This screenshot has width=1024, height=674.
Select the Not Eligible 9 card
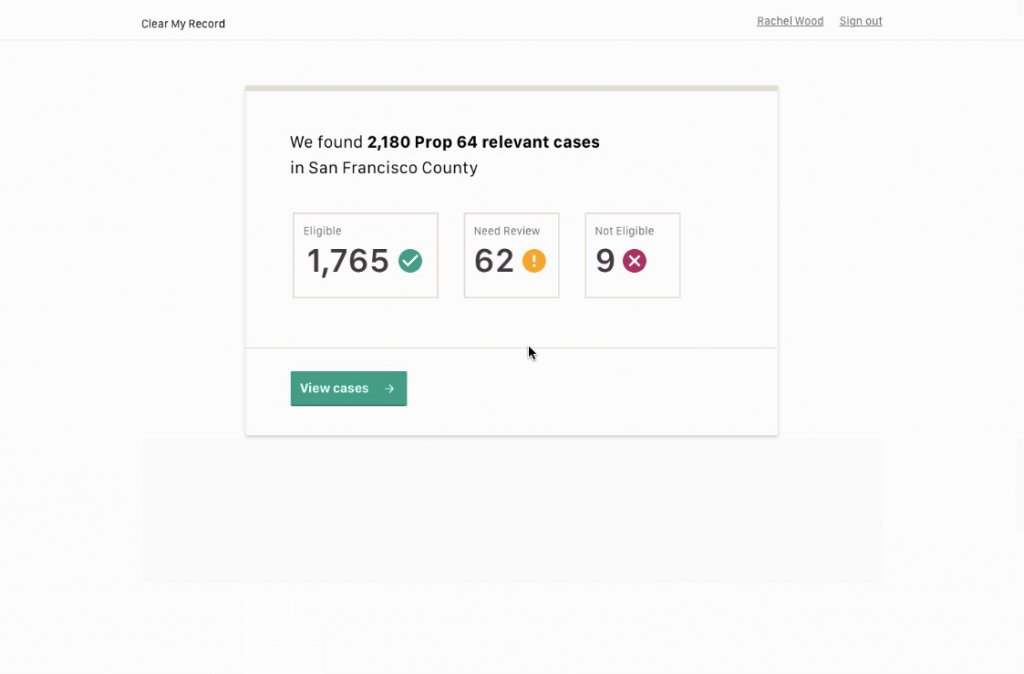pyautogui.click(x=632, y=255)
